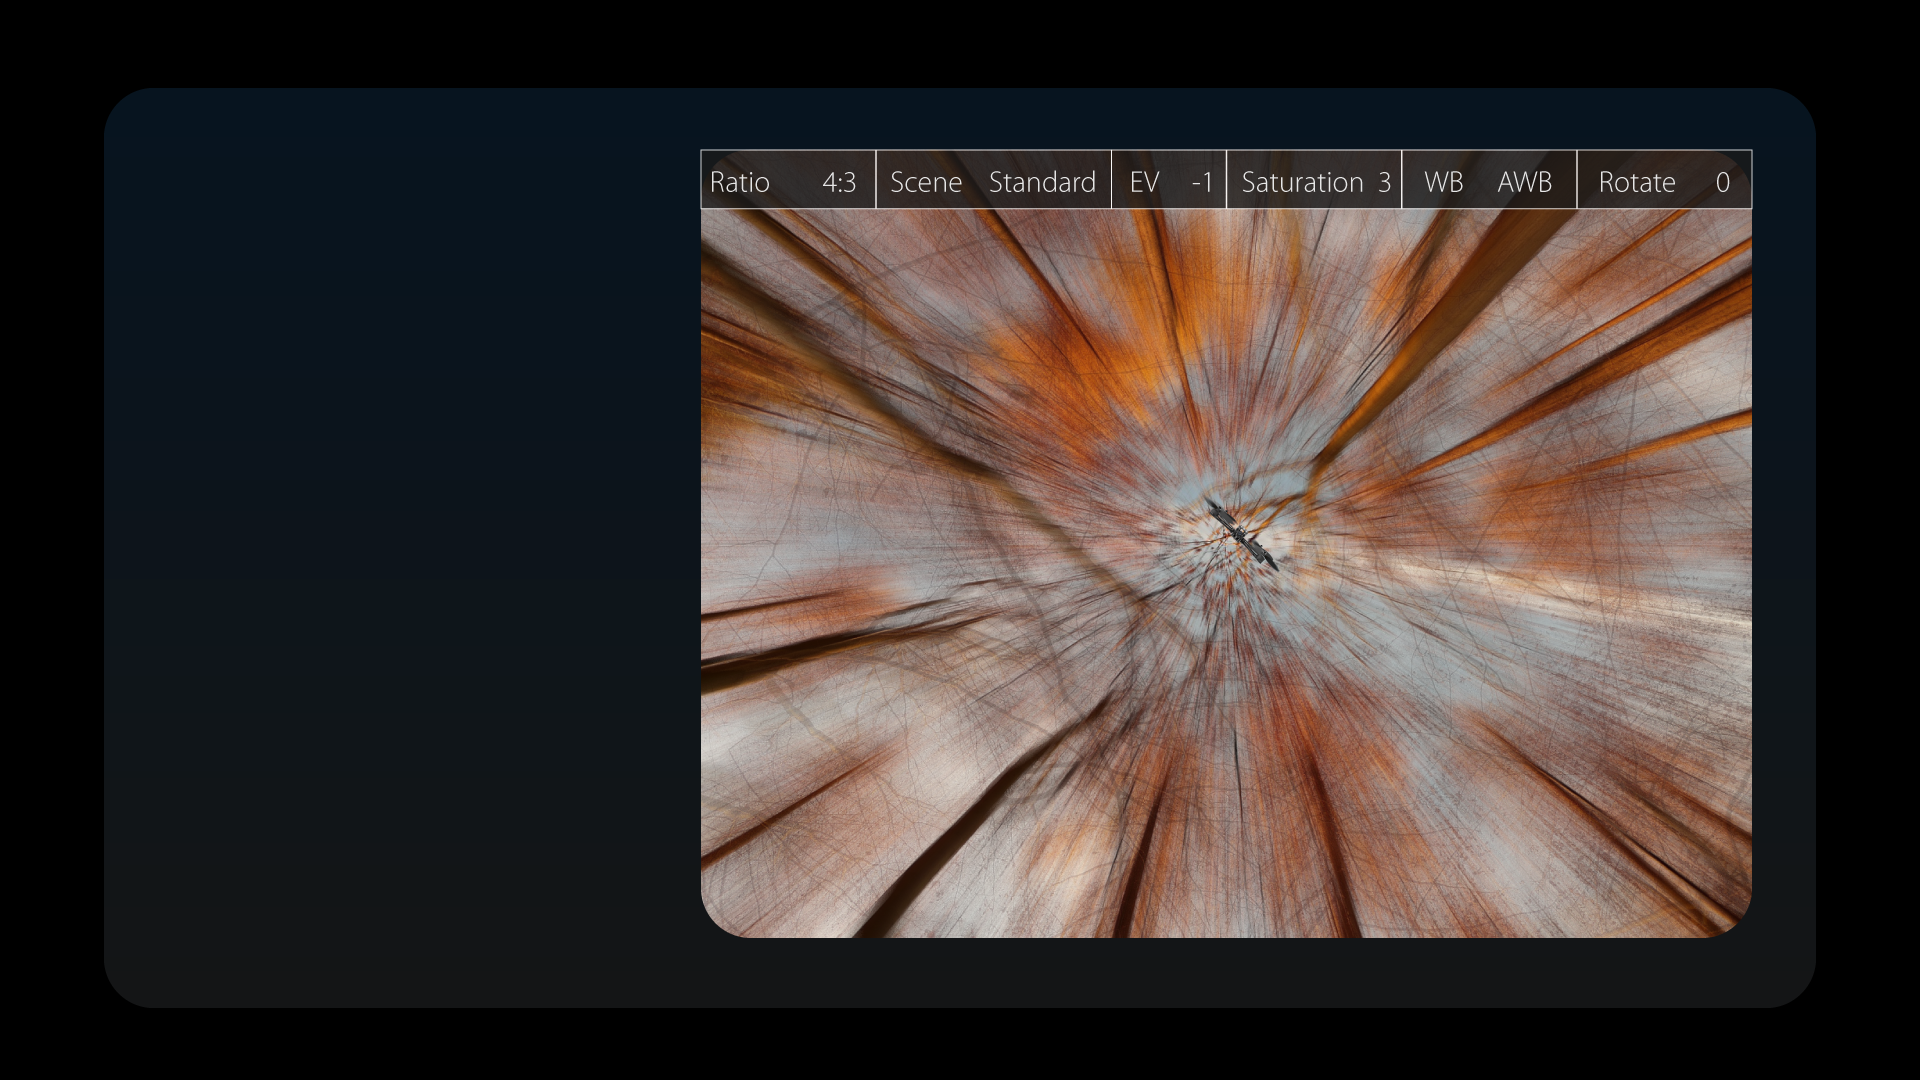Select the Saturation 3 setting
Screen dimensions: 1920x1080
click(x=1314, y=180)
